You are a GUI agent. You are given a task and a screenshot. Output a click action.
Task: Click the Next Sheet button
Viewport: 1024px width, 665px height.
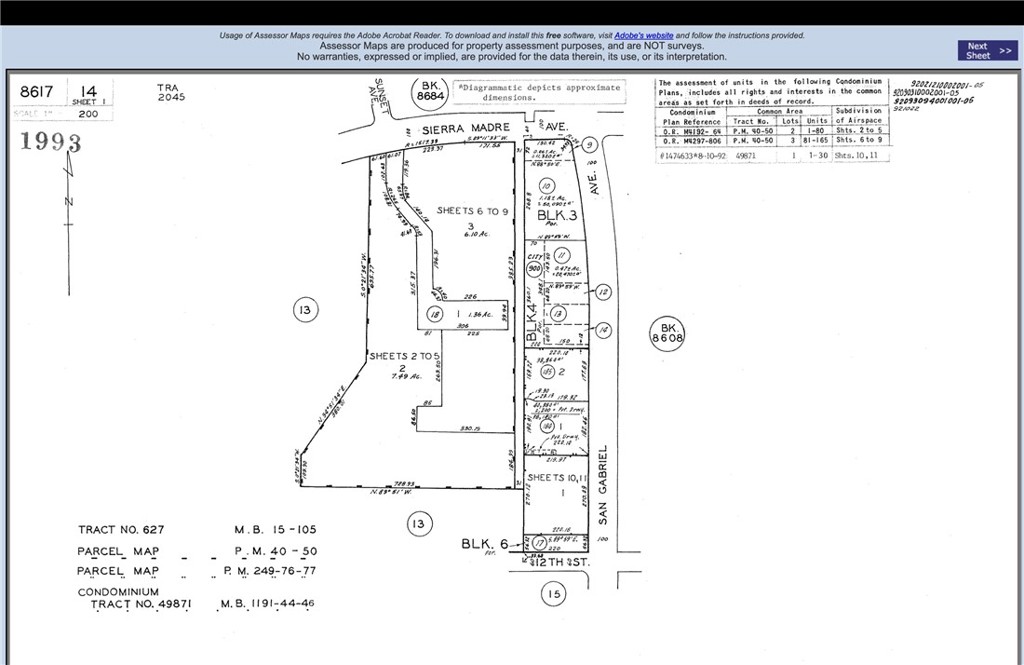tap(987, 51)
